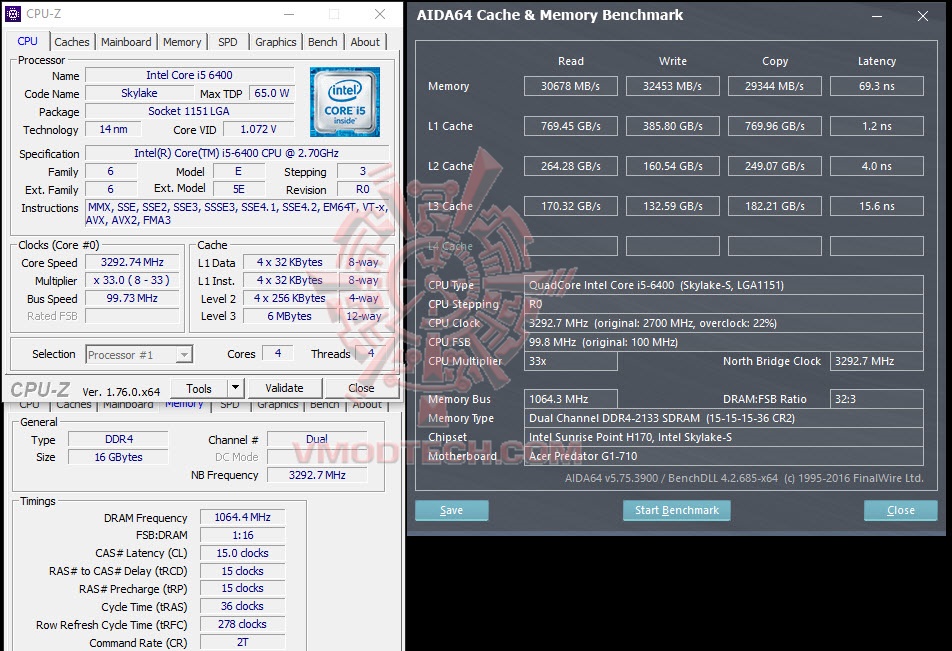Close AIDA64 window with the X icon
Viewport: 952px width, 651px height.
pyautogui.click(x=923, y=16)
